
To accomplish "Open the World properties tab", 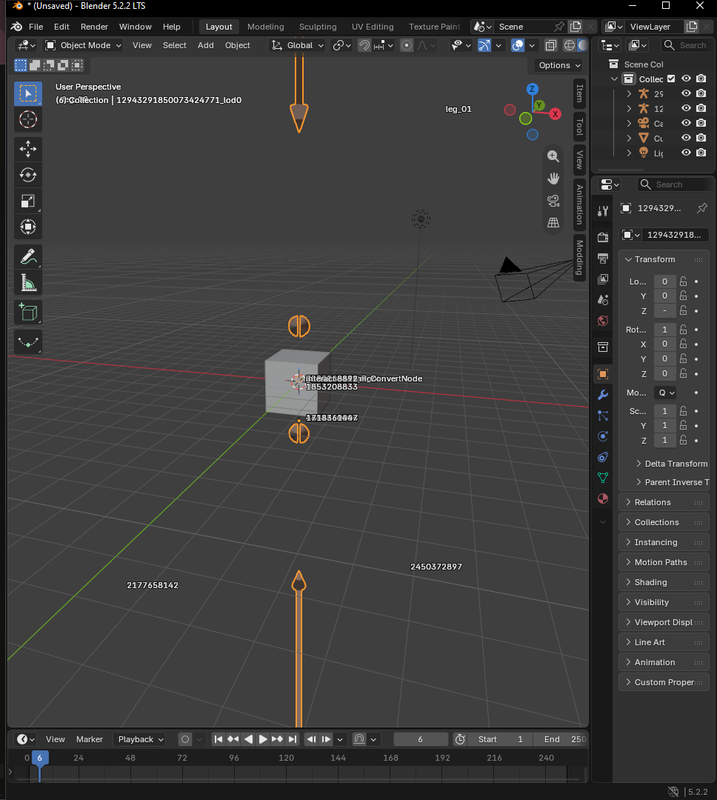I will [x=603, y=321].
